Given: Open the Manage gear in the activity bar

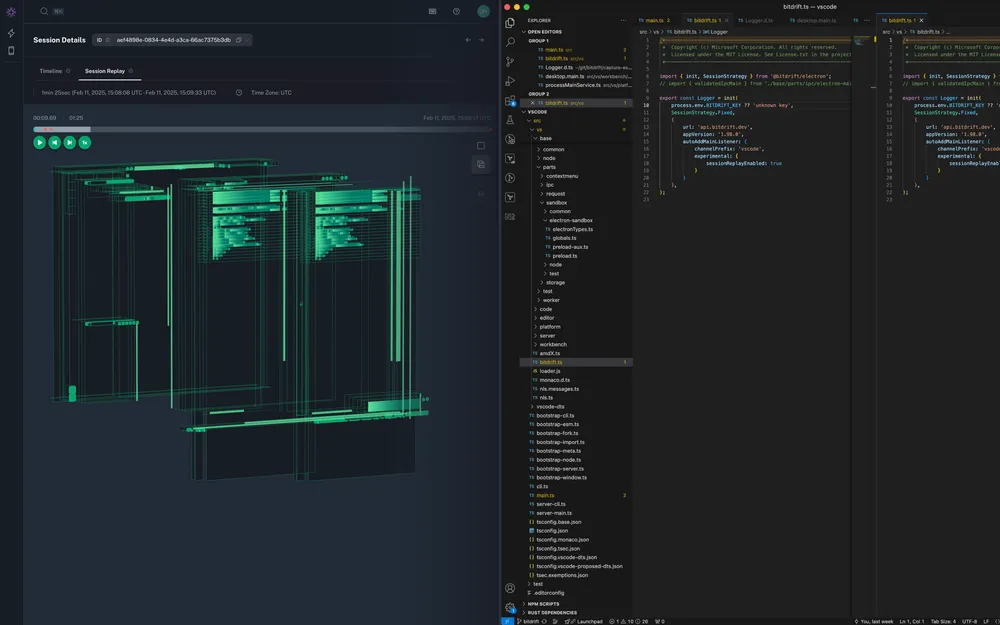Looking at the screenshot, I should (x=510, y=607).
